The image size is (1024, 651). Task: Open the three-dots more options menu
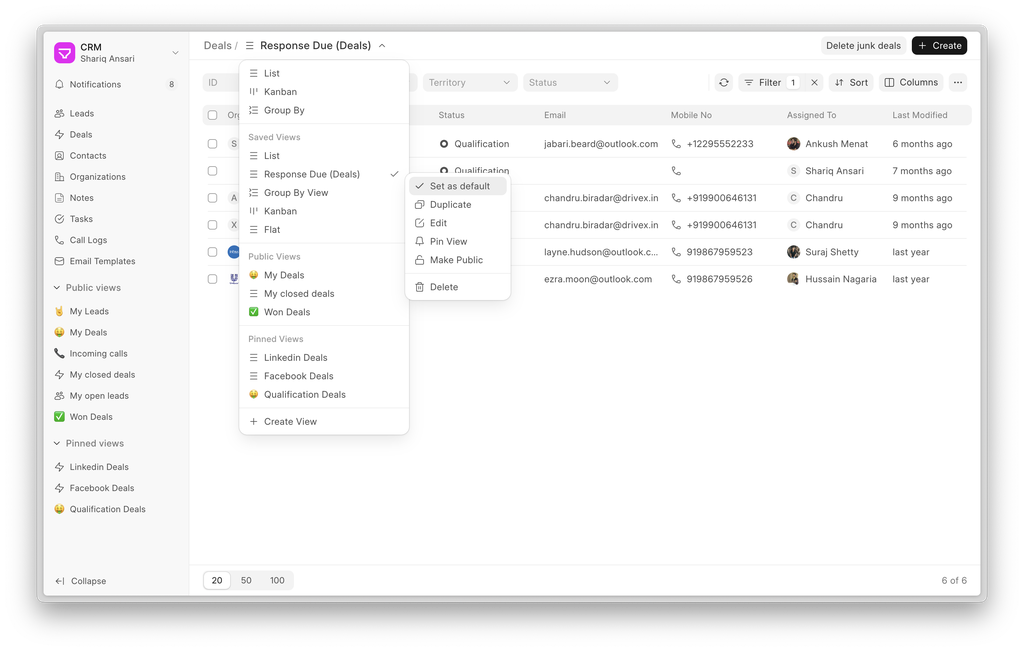tap(958, 83)
